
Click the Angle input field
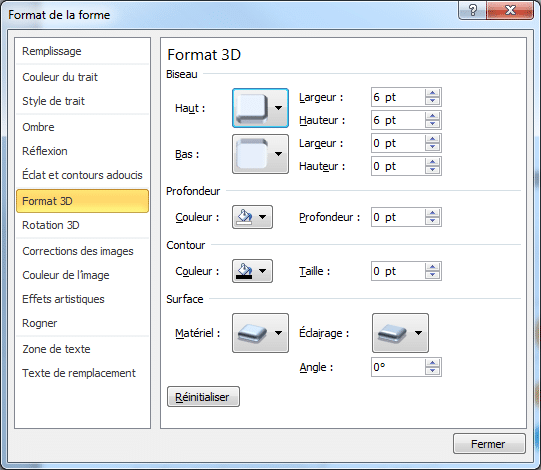click(x=398, y=367)
